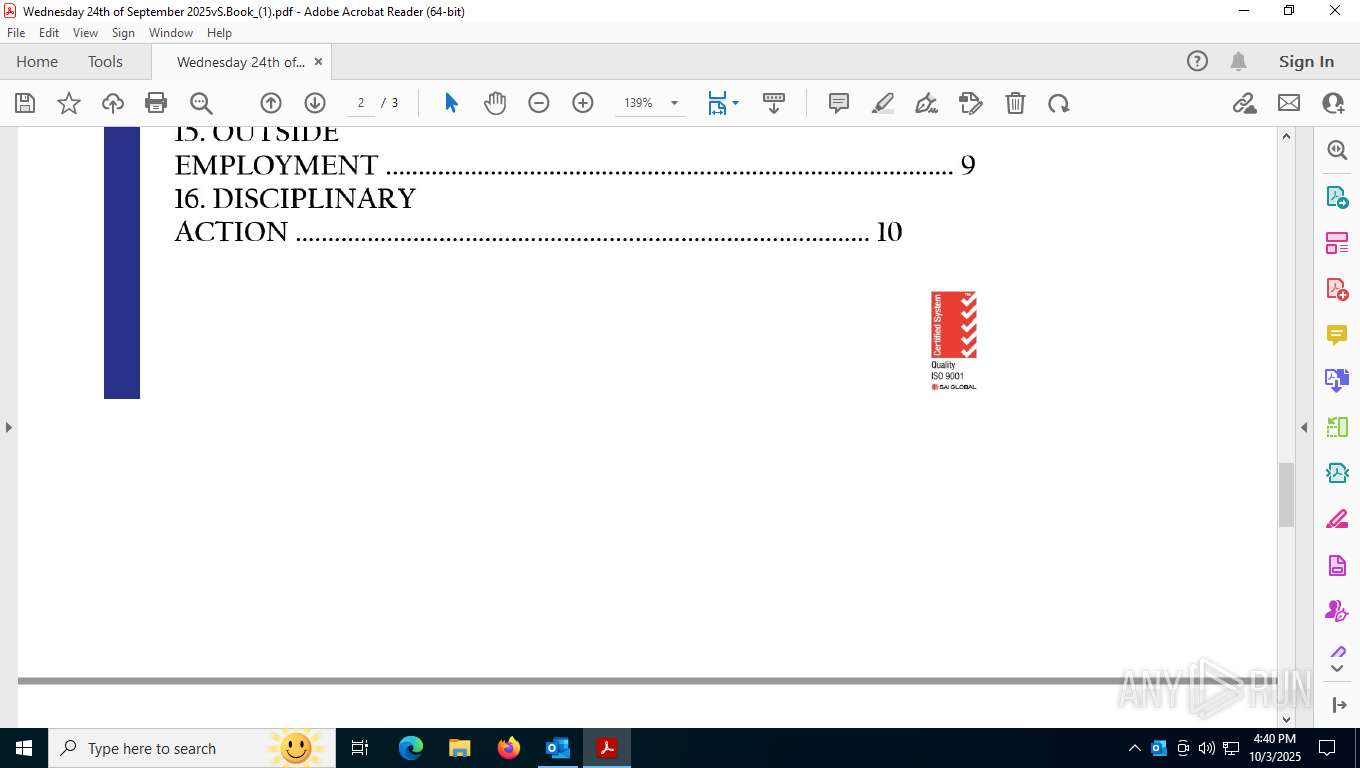The height and width of the screenshot is (768, 1360).
Task: Share with others person icon
Action: [x=1333, y=103]
